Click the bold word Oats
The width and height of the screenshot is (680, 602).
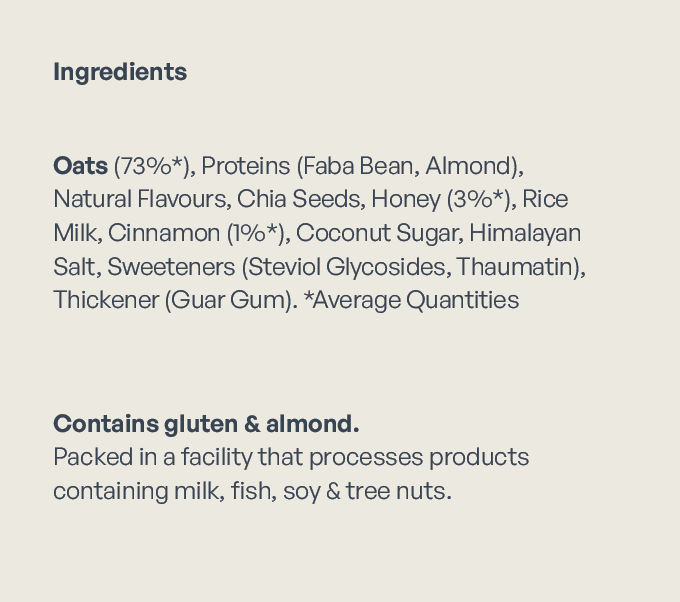tap(80, 165)
